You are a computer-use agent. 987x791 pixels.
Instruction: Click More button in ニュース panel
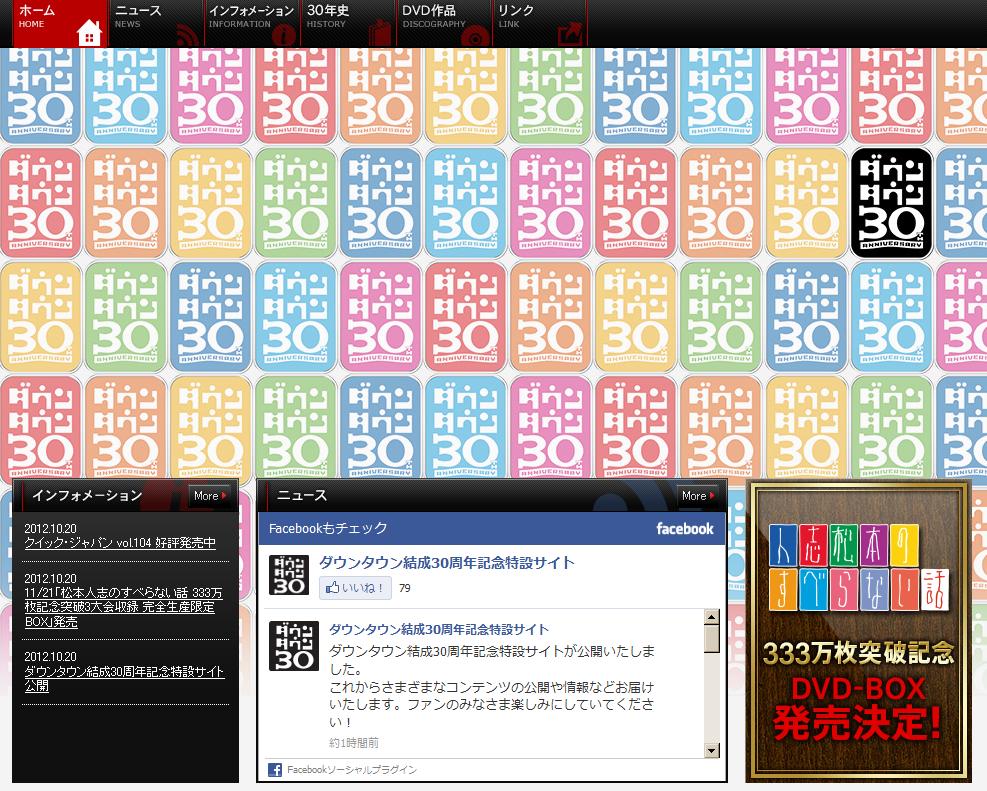697,496
